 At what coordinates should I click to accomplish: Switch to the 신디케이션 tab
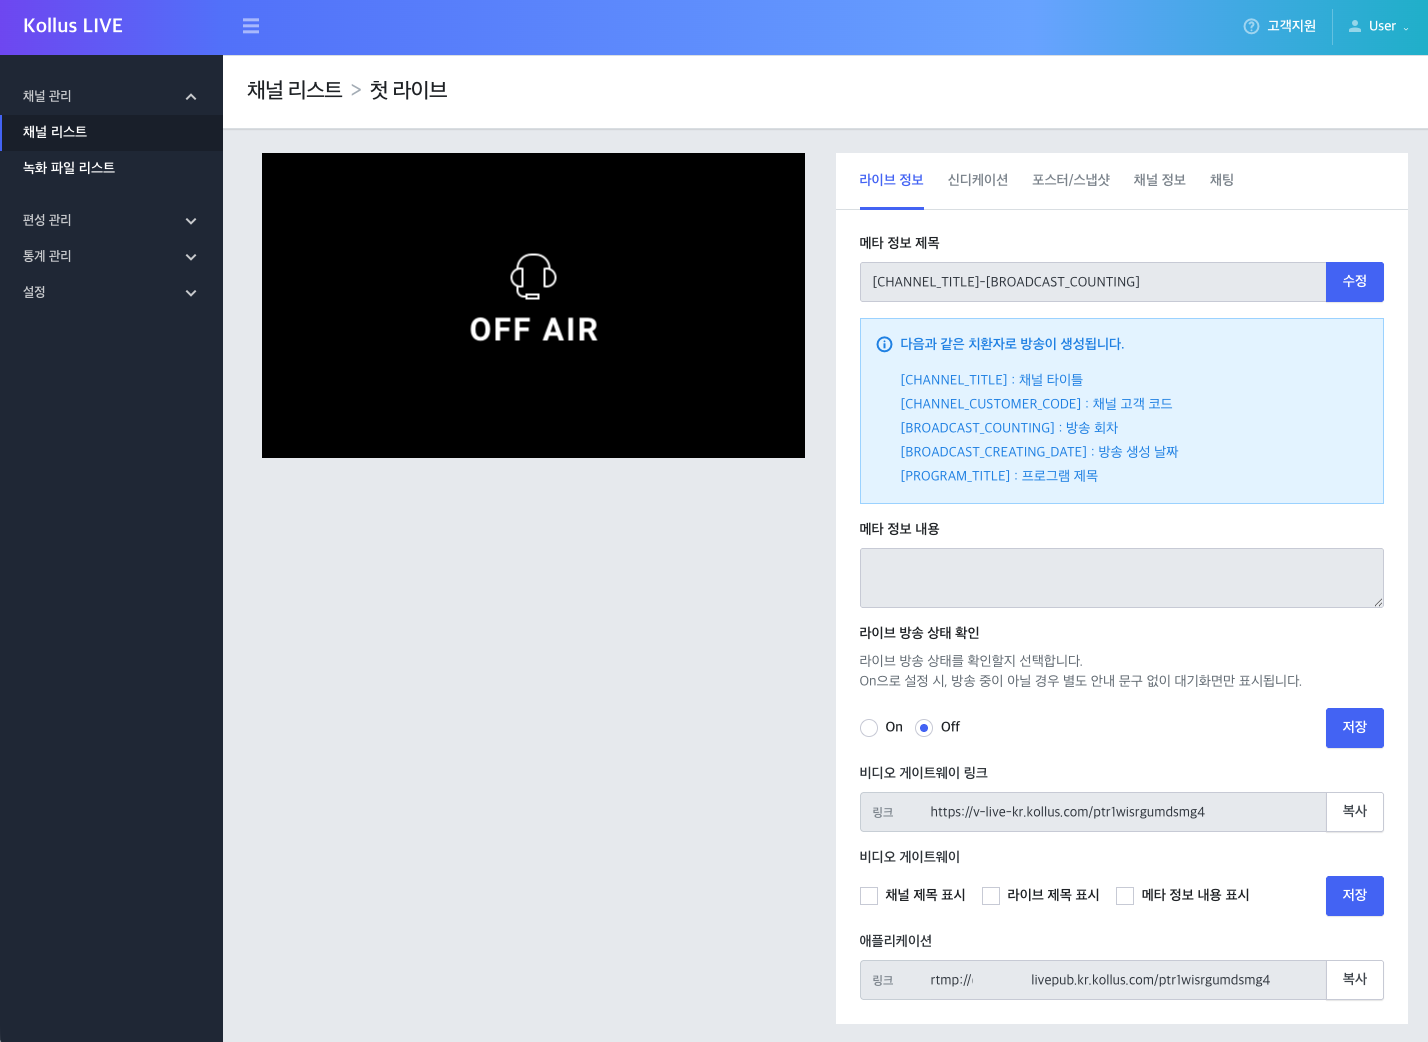pos(978,181)
